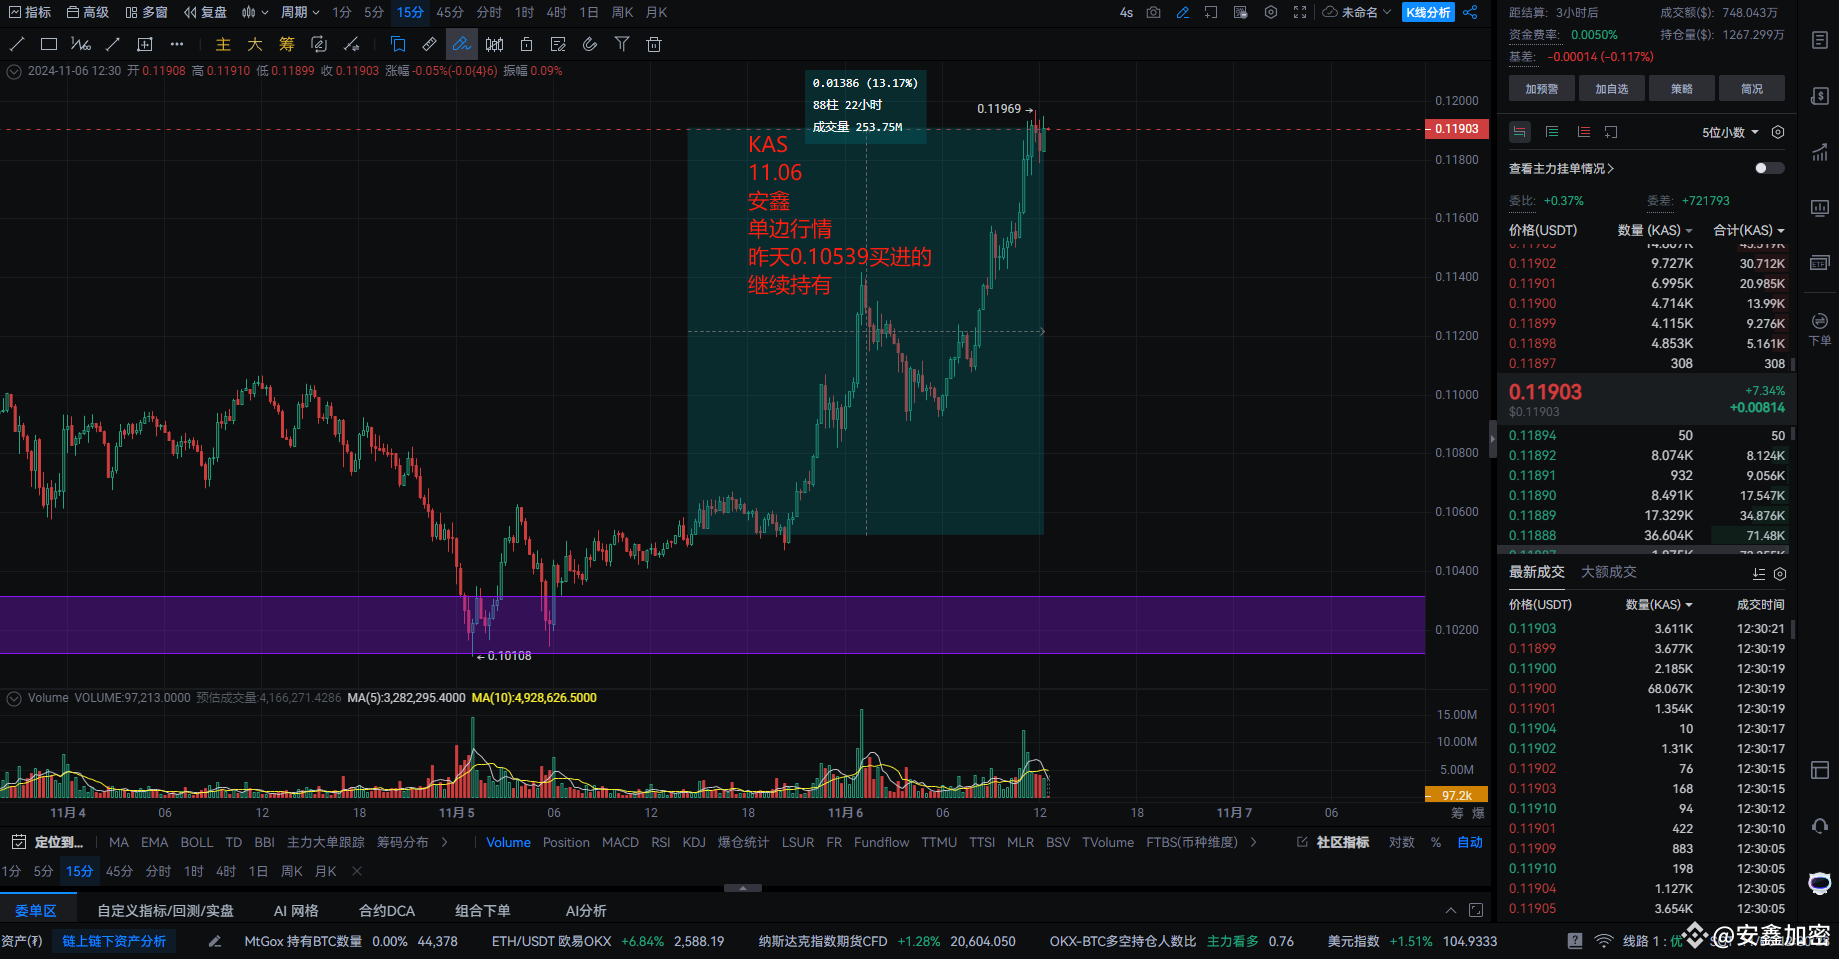Take a chart snapshot with the camera icon
The width and height of the screenshot is (1839, 959).
(x=1153, y=12)
